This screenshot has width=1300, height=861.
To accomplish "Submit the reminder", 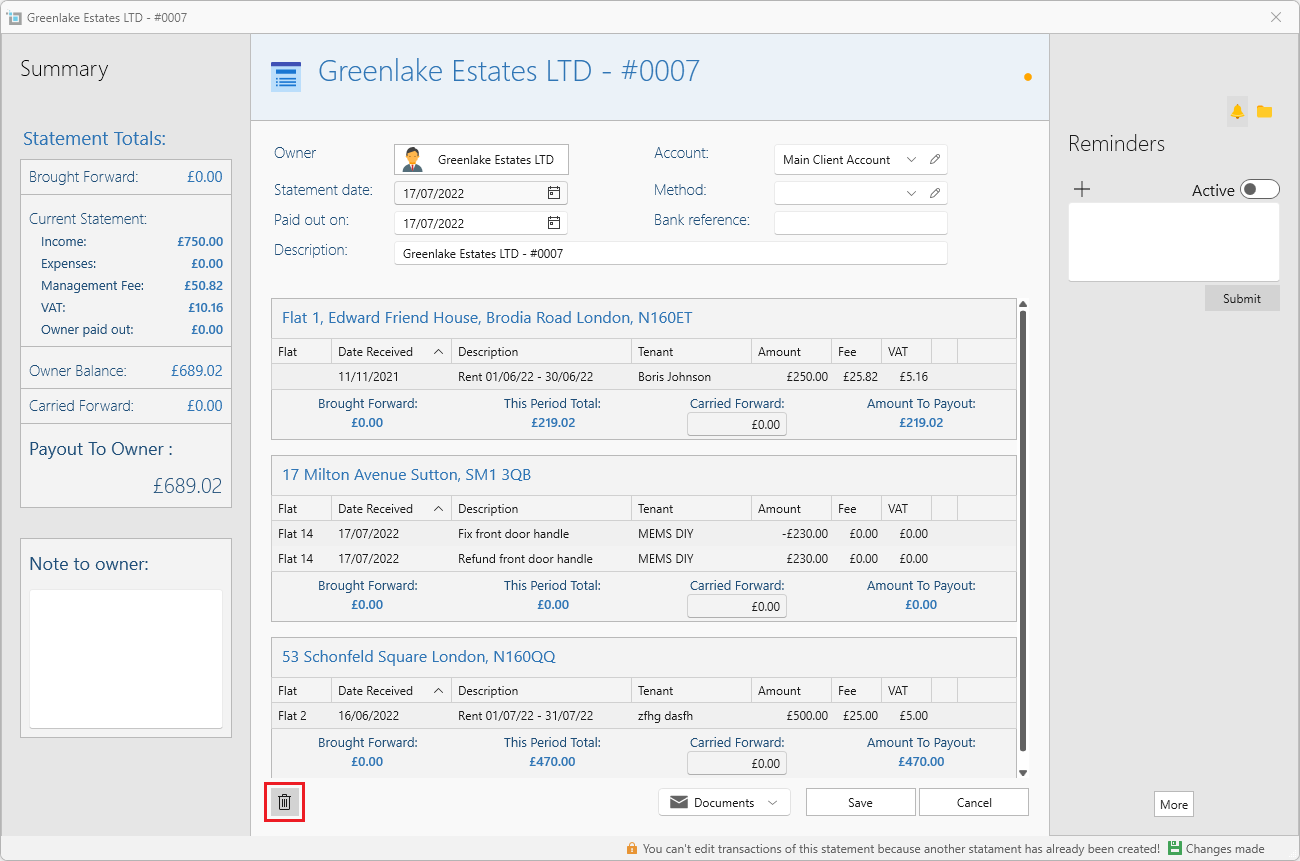I will [x=1242, y=298].
